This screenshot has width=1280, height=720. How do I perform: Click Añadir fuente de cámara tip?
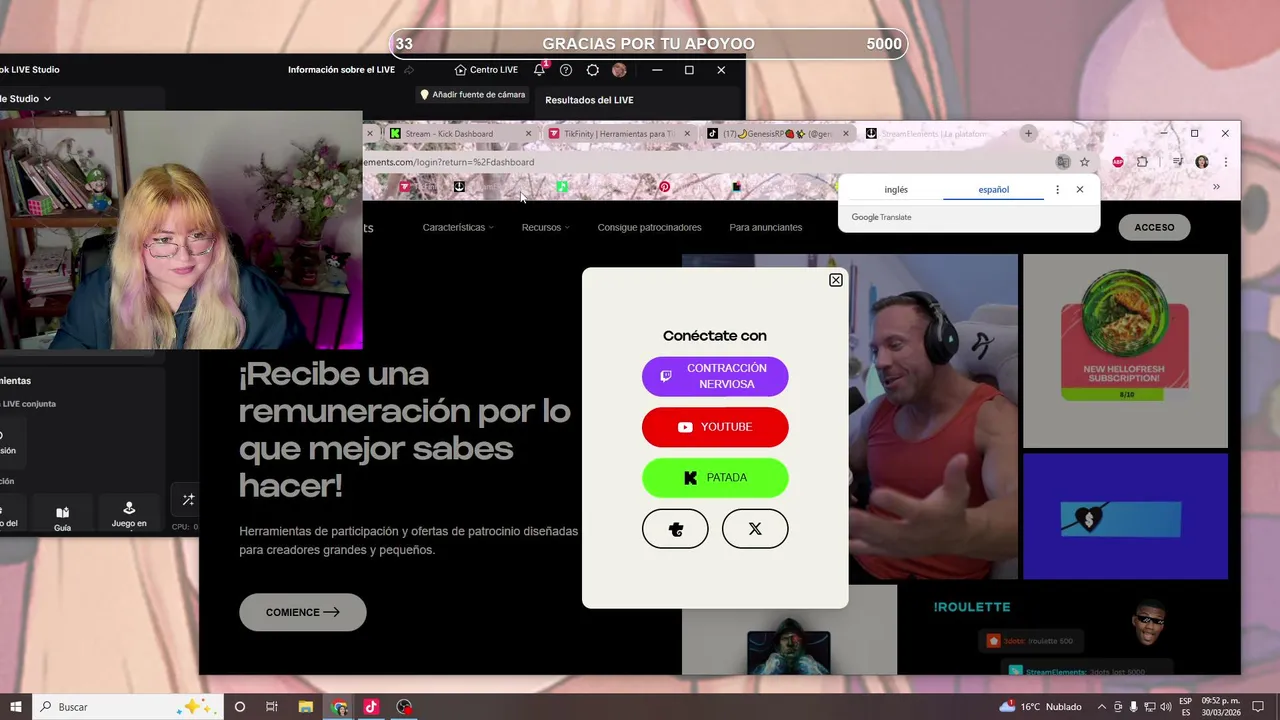click(x=472, y=95)
